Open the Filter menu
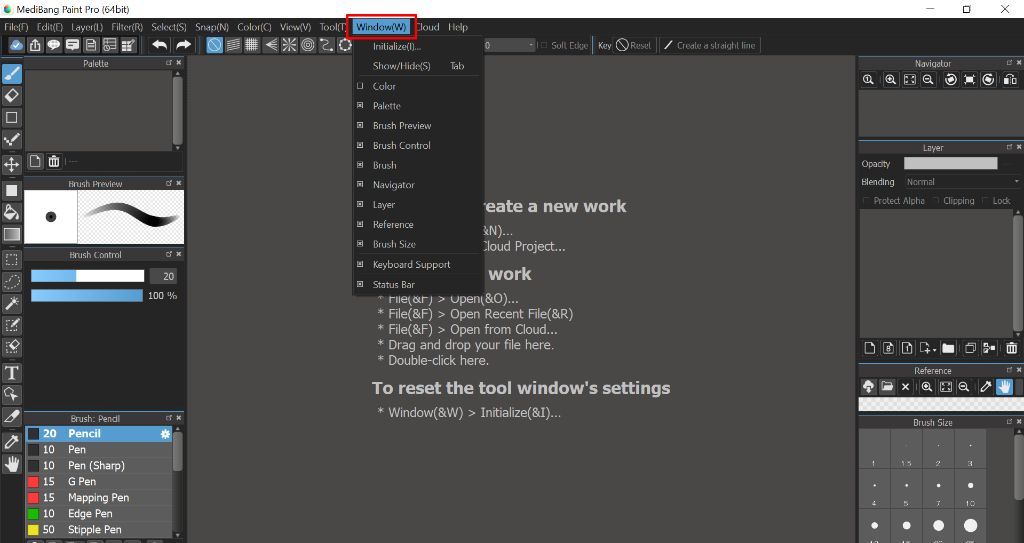Image resolution: width=1024 pixels, height=543 pixels. coord(127,27)
